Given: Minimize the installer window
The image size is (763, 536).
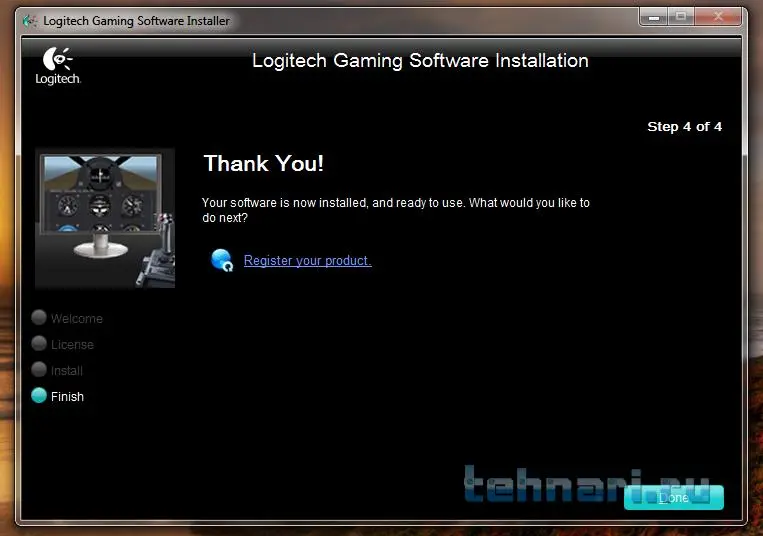Looking at the screenshot, I should tap(654, 17).
